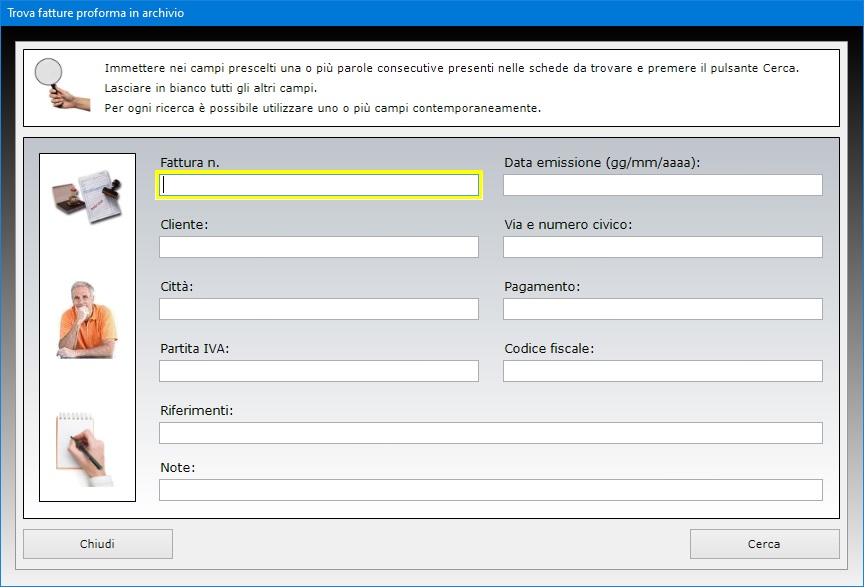
Task: Close the dialog with Chiudi button
Action: [98, 544]
